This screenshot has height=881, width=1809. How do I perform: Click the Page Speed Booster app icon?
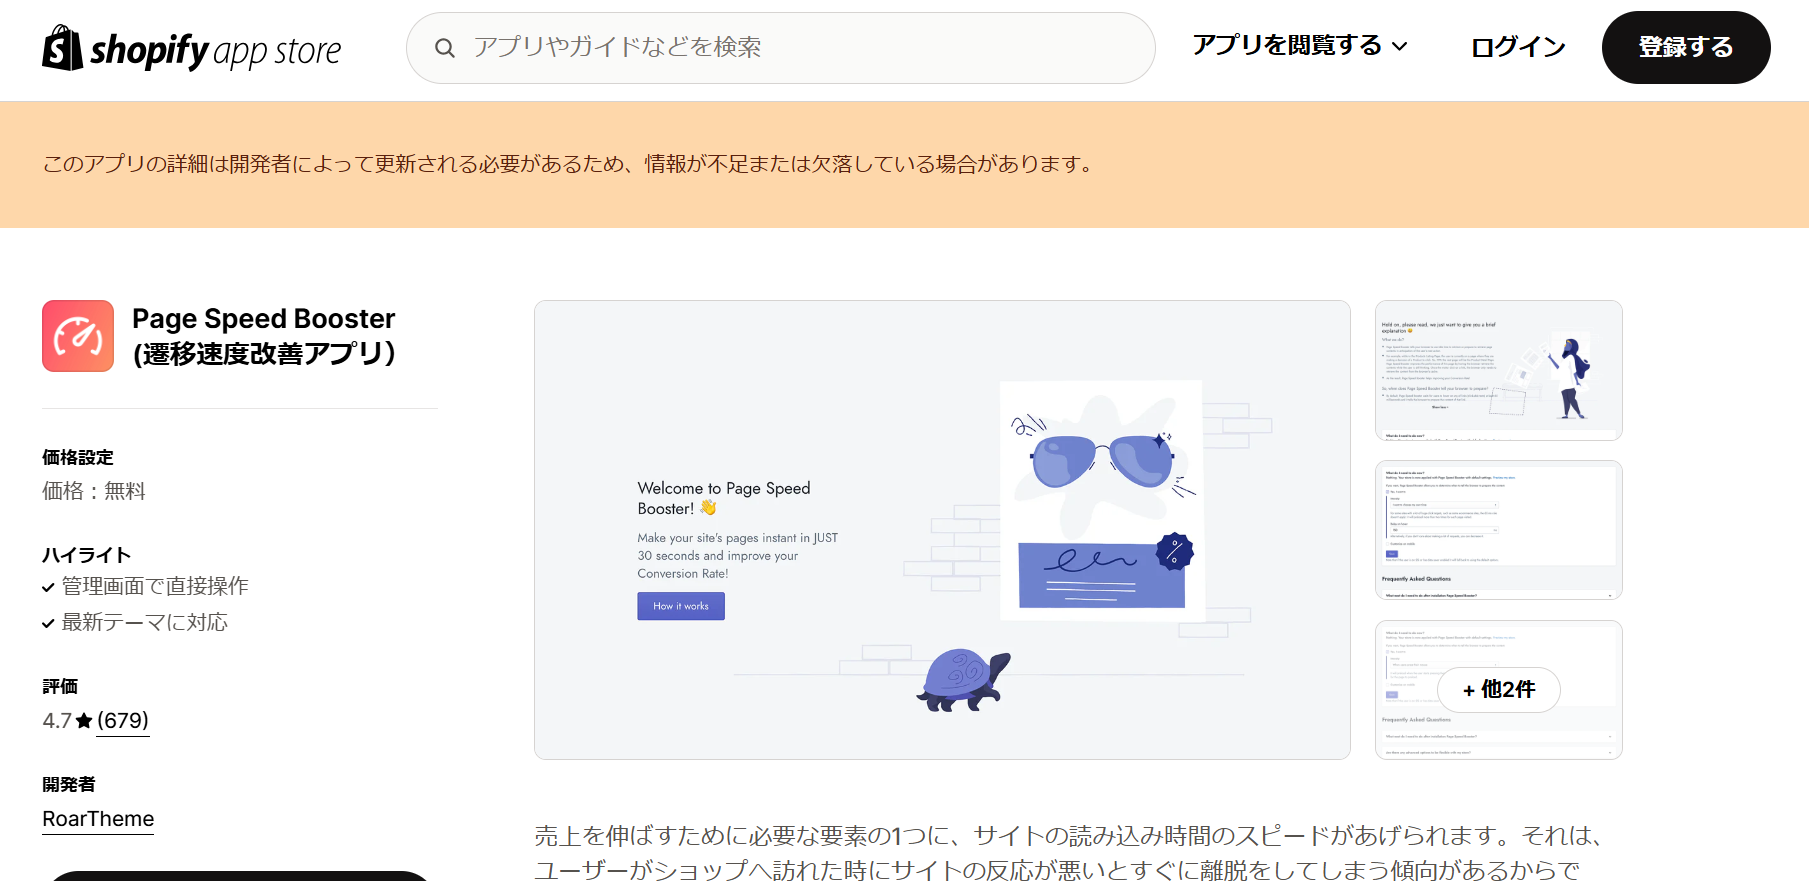(78, 336)
